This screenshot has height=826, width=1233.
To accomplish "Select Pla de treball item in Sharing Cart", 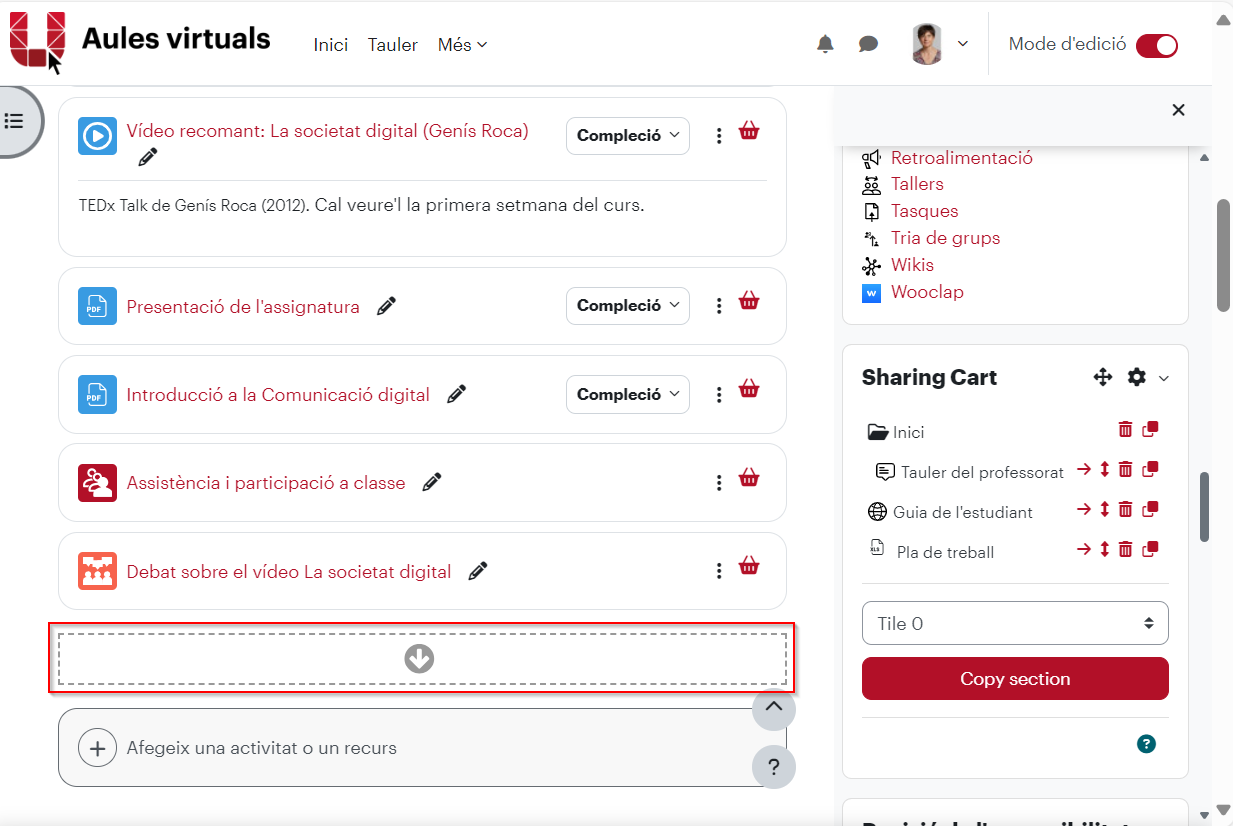I will 945,552.
